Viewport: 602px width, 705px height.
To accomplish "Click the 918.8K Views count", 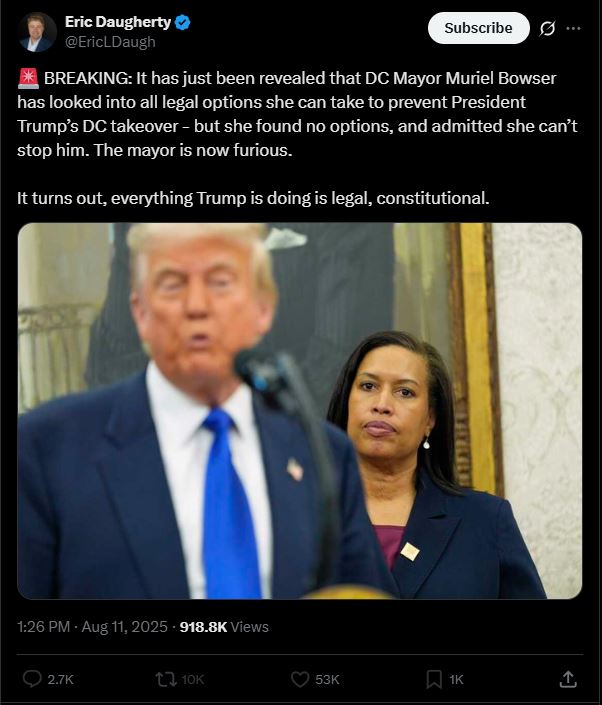I will click(x=224, y=627).
